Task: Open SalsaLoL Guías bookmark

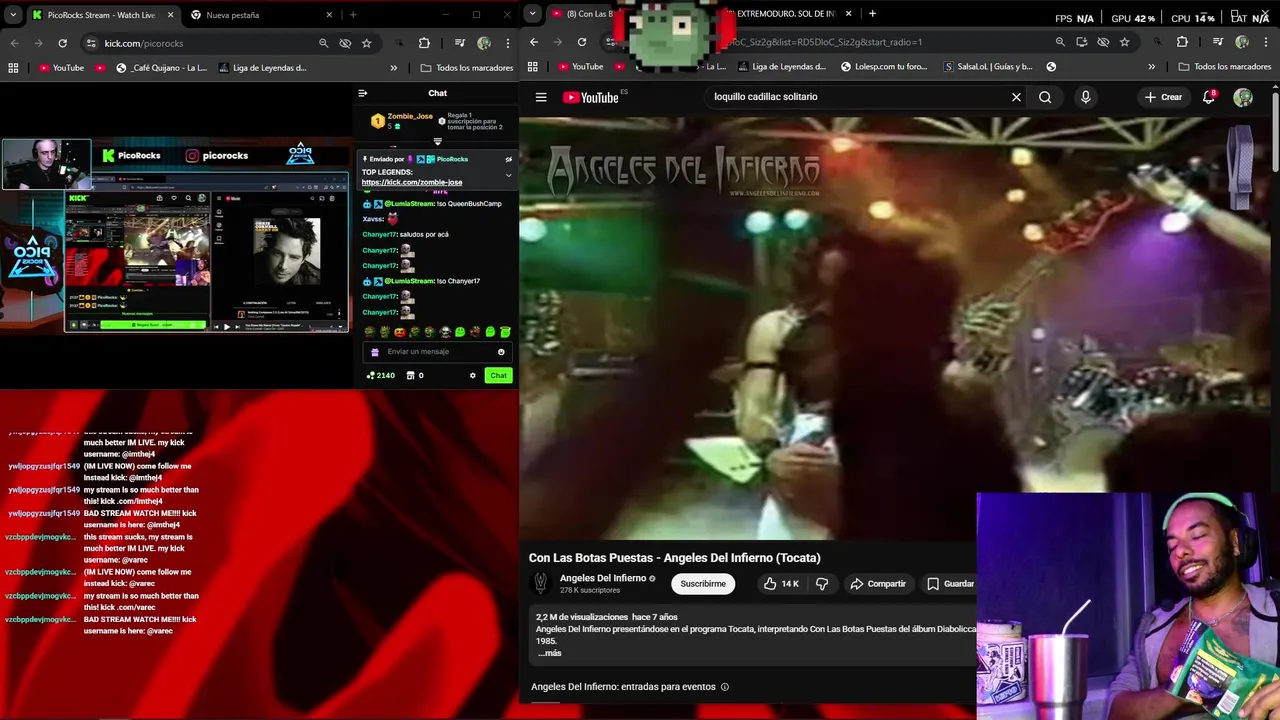Action: [x=988, y=67]
